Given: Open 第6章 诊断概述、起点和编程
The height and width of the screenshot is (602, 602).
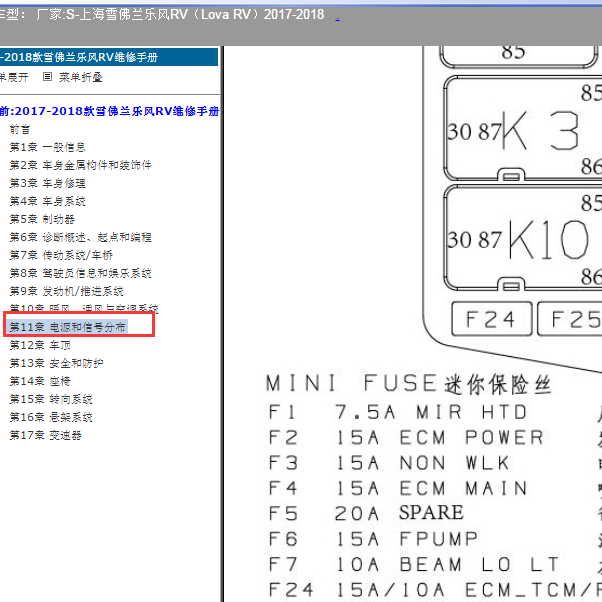Looking at the screenshot, I should point(80,237).
